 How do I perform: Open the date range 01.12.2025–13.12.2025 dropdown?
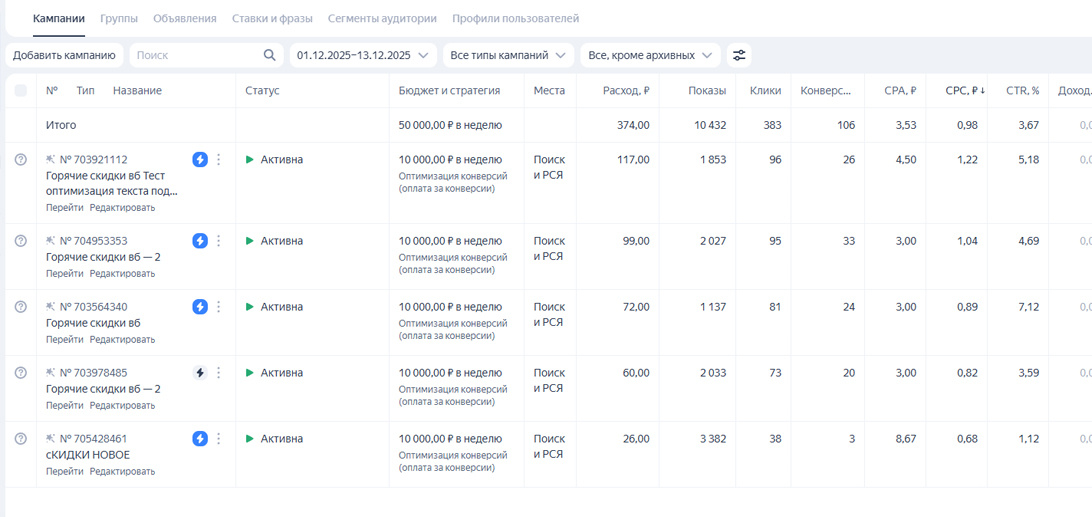tap(363, 55)
